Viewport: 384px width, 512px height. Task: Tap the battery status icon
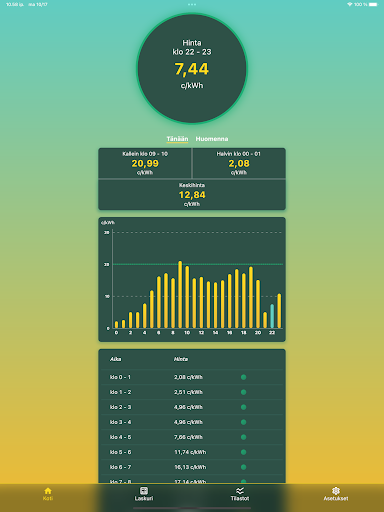[x=373, y=4]
